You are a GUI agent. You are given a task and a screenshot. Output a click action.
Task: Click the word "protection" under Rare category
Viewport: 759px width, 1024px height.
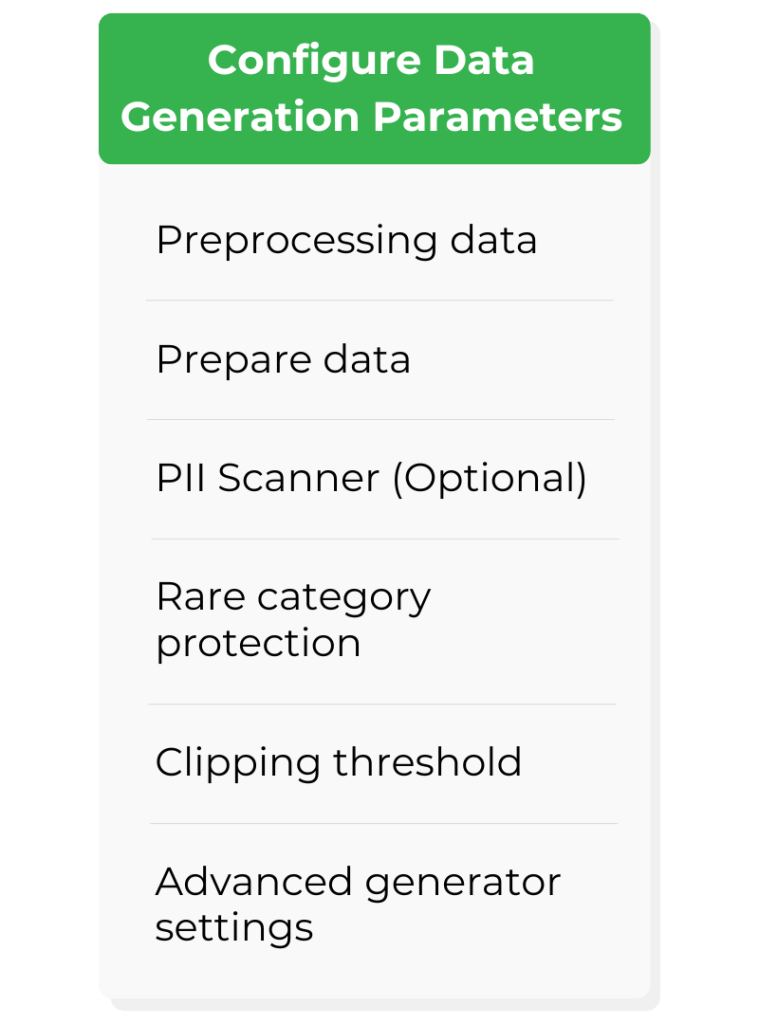tap(258, 643)
